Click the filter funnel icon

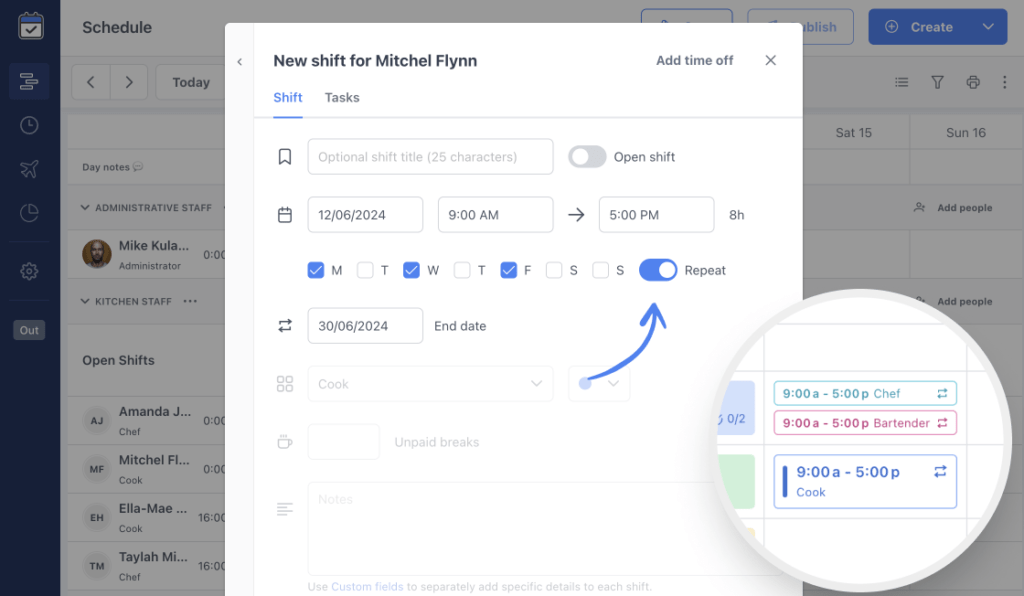pyautogui.click(x=937, y=82)
